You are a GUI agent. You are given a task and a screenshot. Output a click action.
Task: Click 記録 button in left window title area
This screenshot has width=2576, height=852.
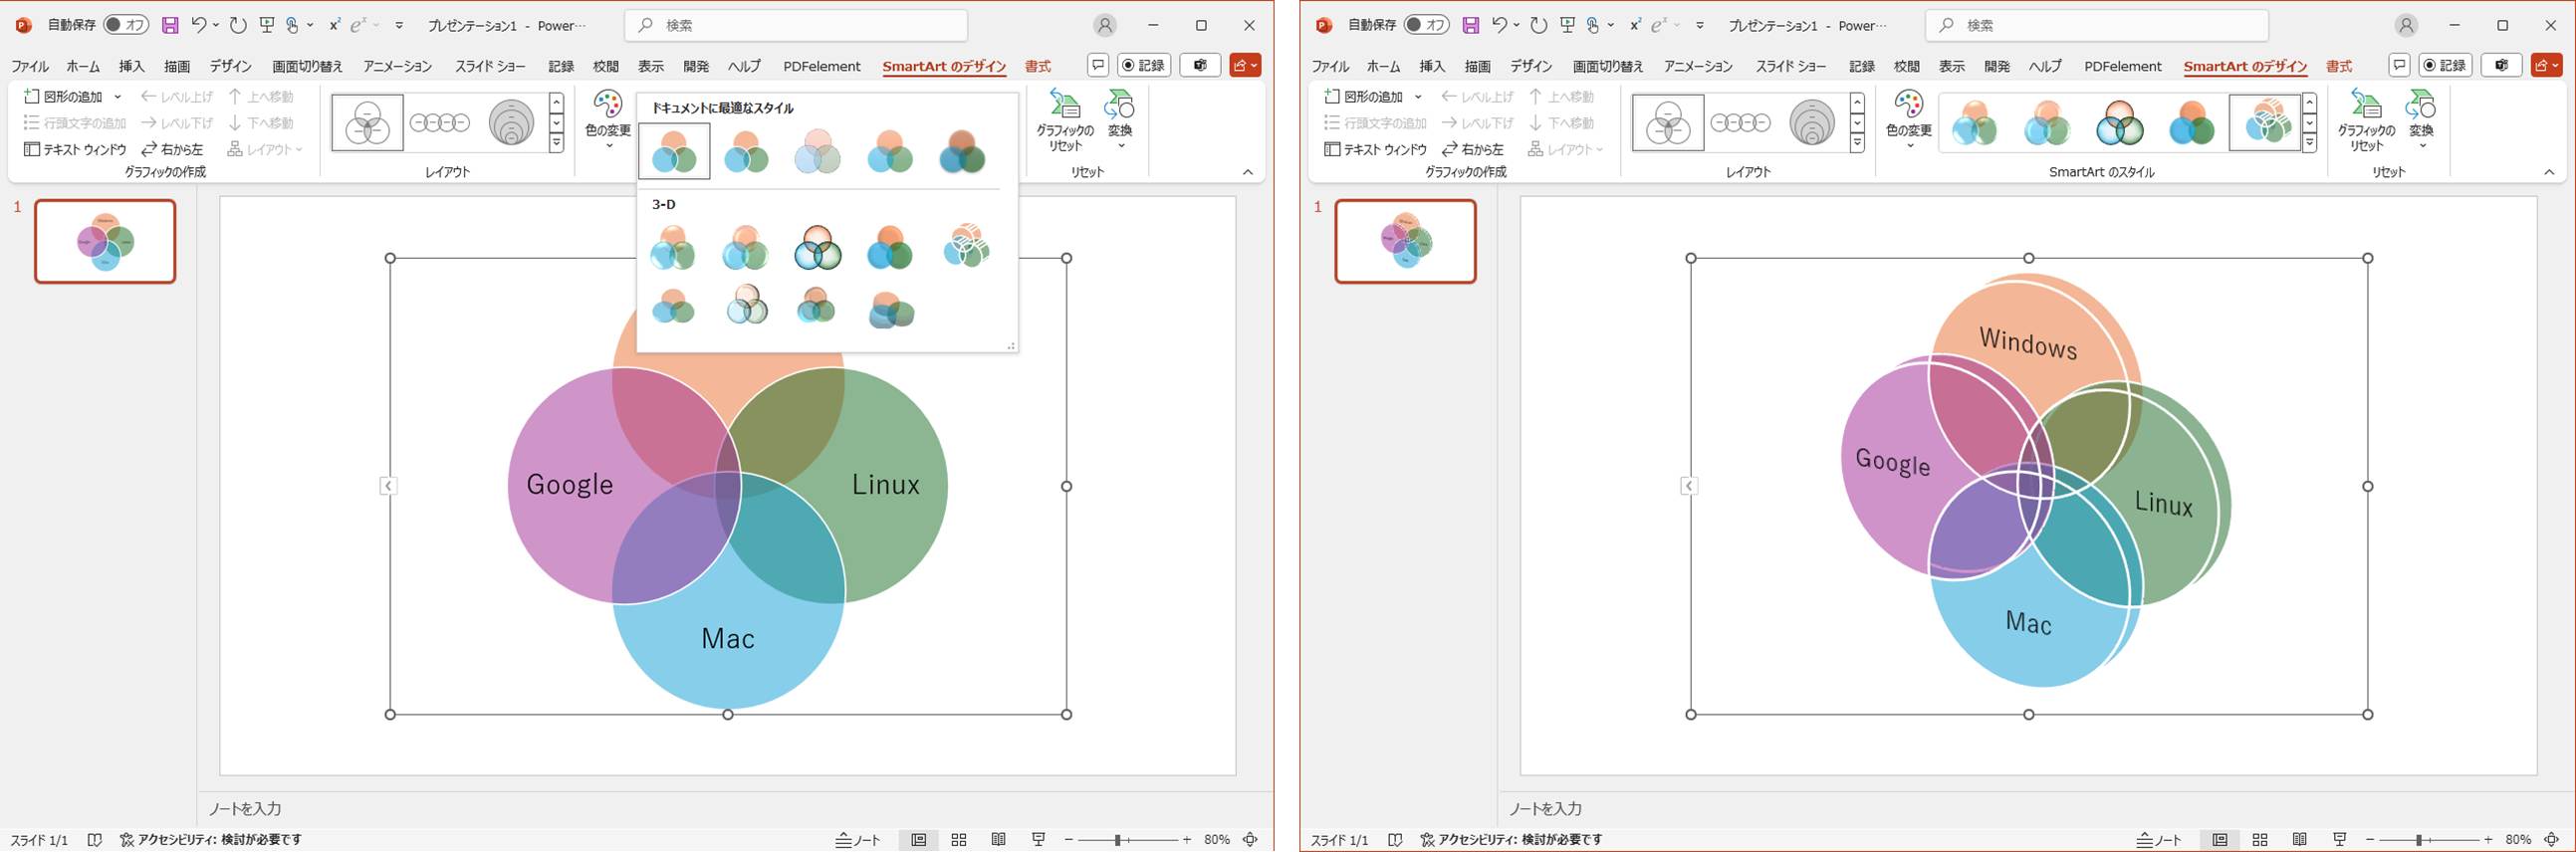click(x=1144, y=65)
